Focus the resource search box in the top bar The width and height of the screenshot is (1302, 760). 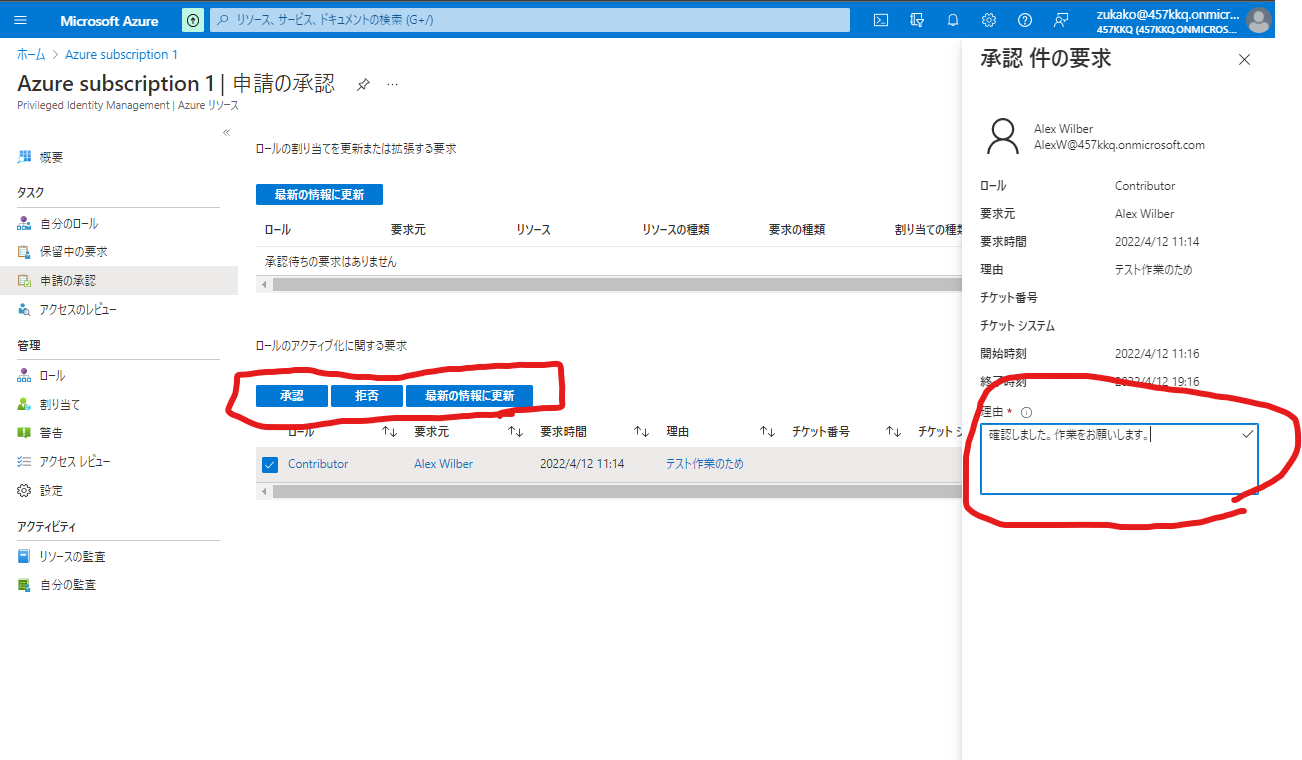tap(530, 20)
